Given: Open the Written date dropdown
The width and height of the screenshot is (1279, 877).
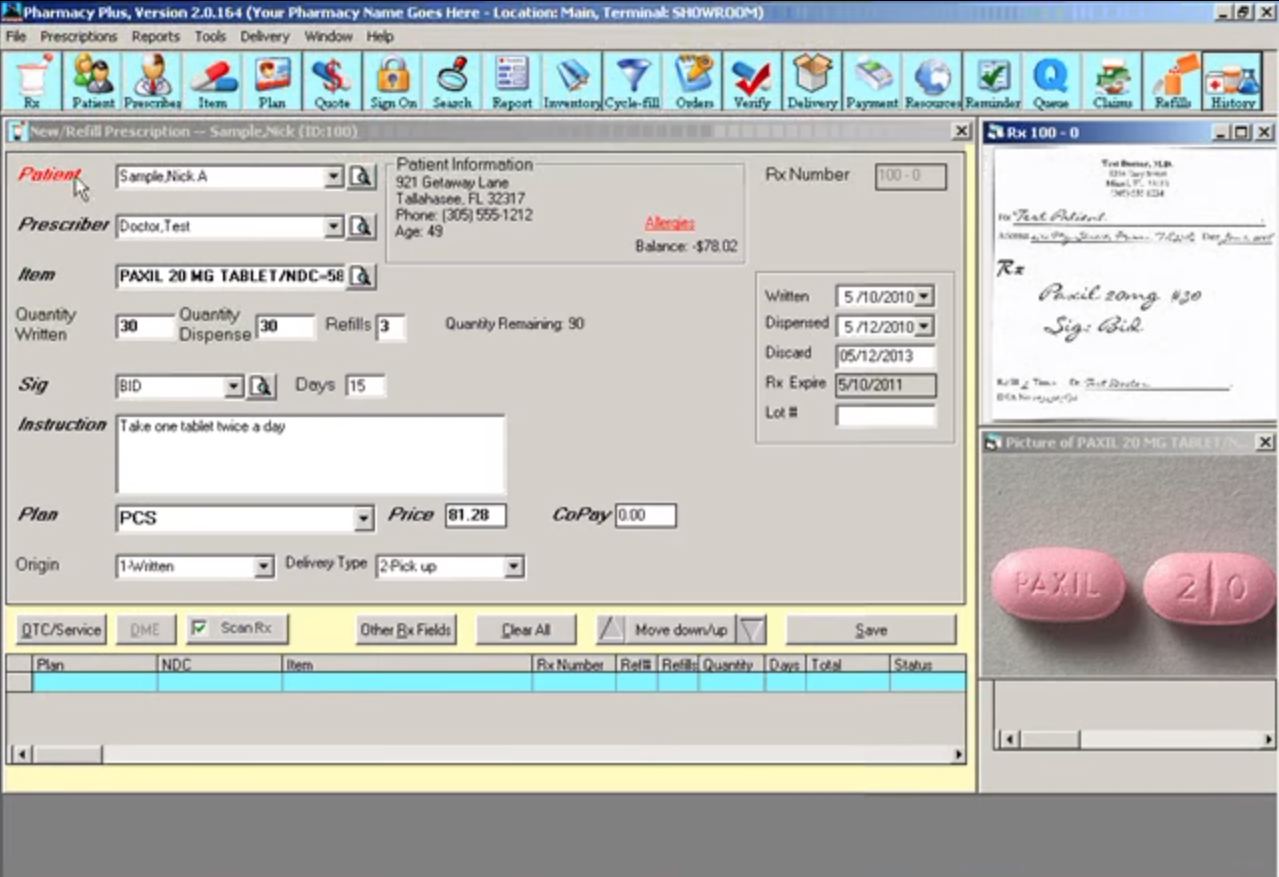Looking at the screenshot, I should [924, 296].
